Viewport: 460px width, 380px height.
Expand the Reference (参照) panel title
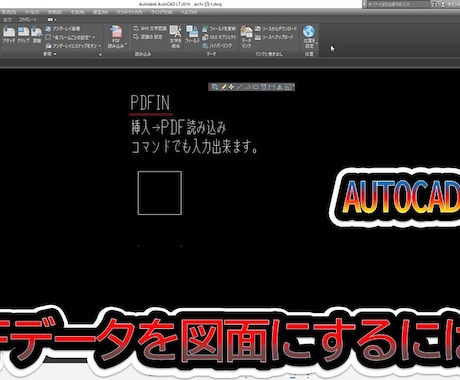click(x=49, y=54)
